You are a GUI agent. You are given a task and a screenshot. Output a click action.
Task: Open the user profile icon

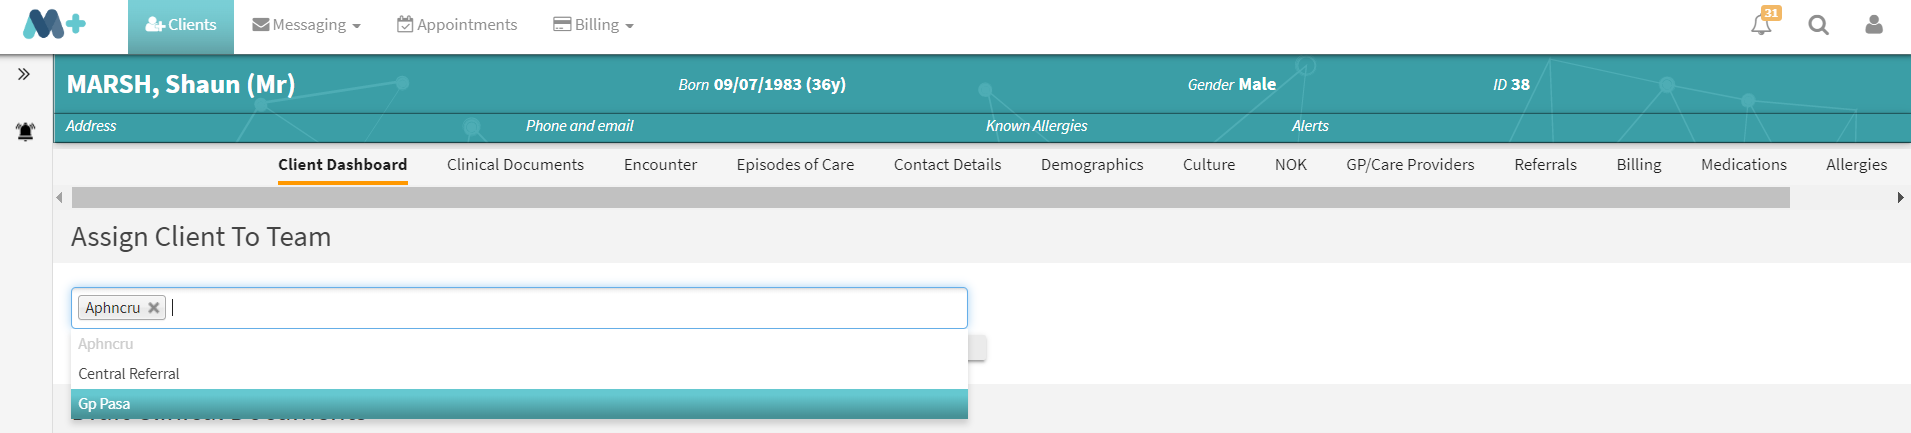[x=1873, y=25]
